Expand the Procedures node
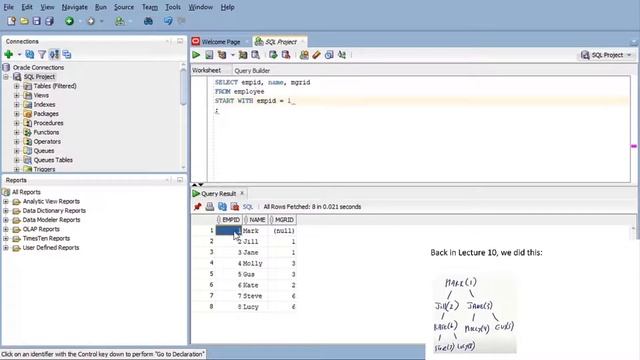 pyautogui.click(x=16, y=123)
